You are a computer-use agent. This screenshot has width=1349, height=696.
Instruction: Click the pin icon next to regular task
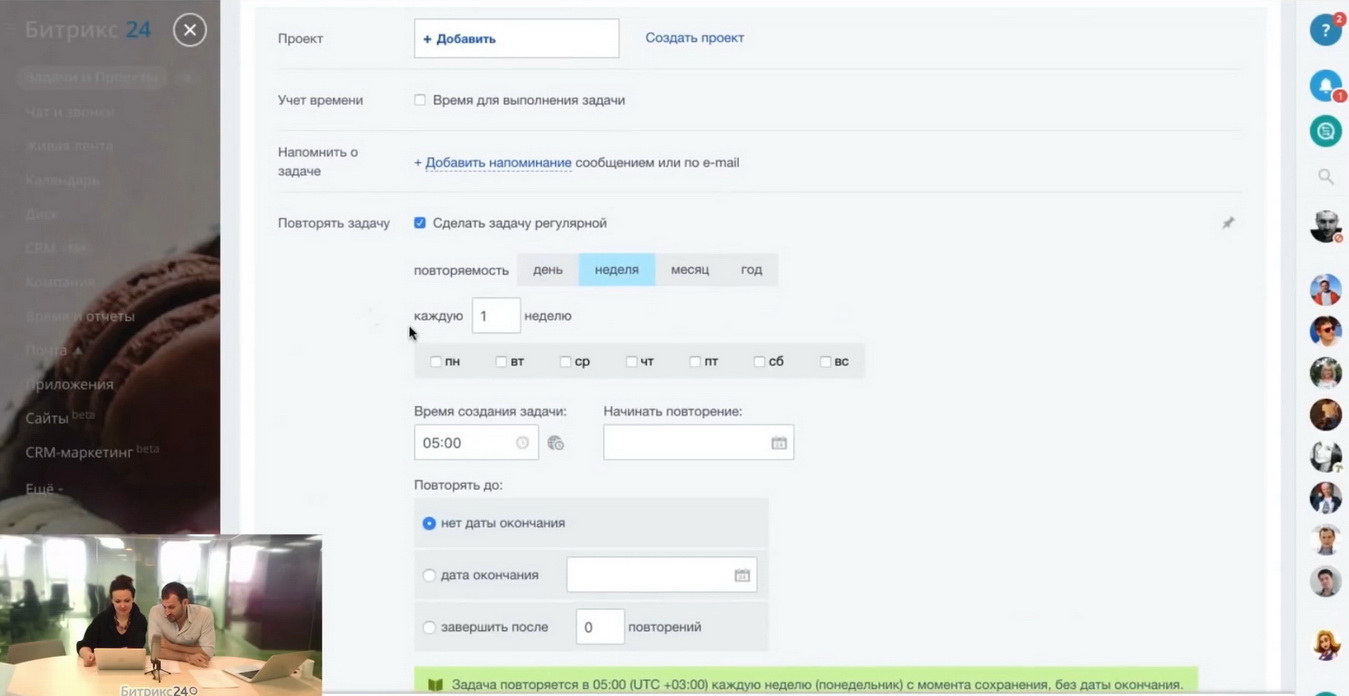pos(1228,223)
